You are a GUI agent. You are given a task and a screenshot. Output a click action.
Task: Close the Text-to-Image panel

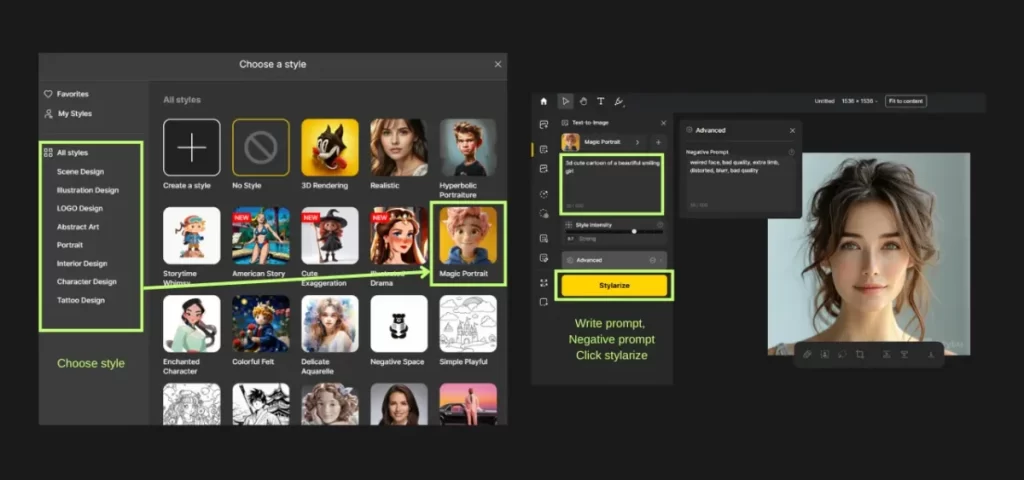coord(664,123)
